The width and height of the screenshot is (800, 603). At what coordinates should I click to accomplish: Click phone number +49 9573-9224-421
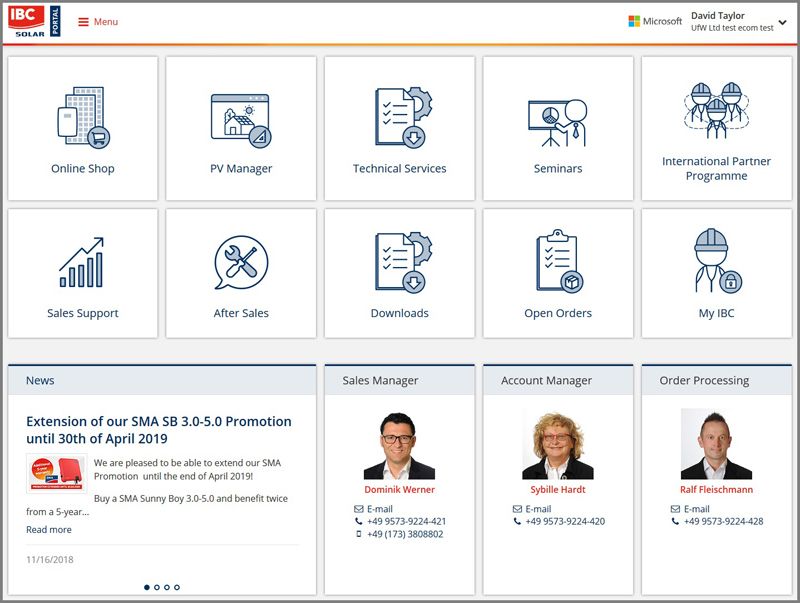click(x=407, y=521)
